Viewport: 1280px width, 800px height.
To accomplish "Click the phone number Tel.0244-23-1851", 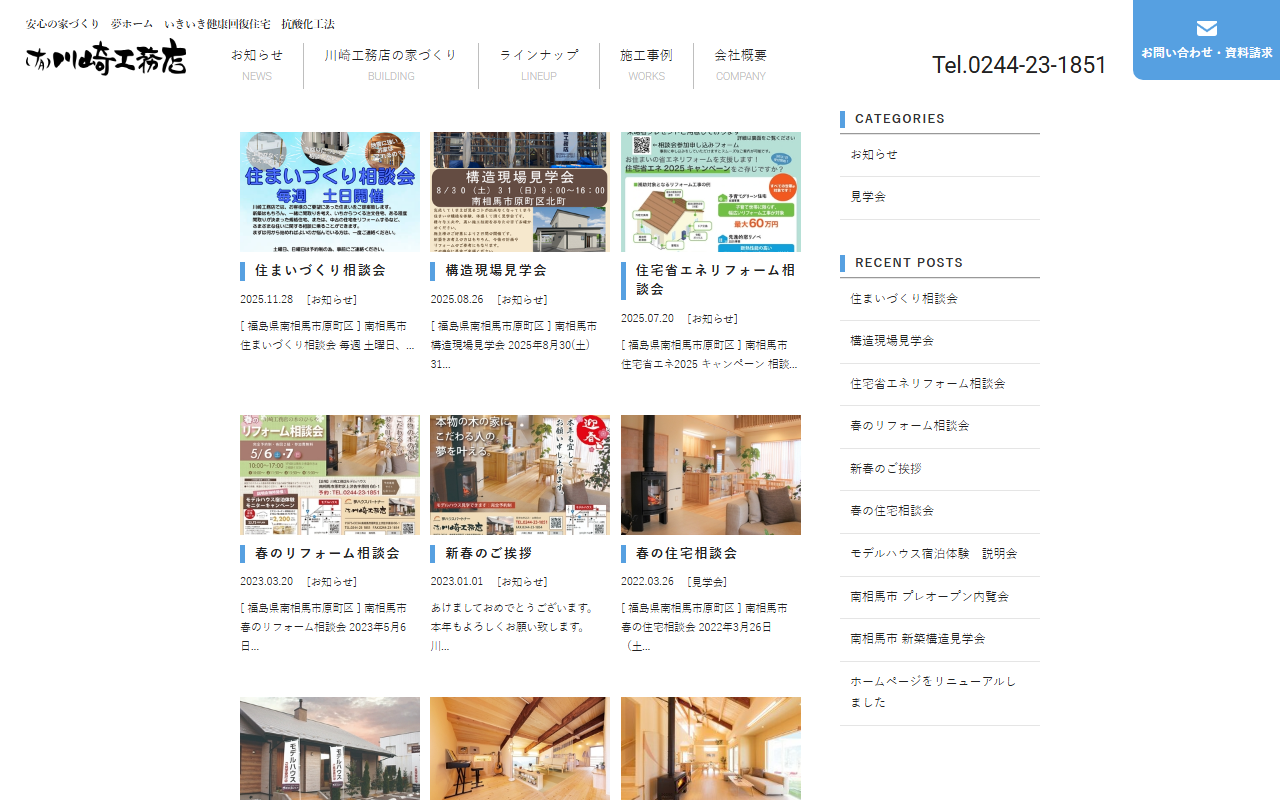I will [x=1019, y=65].
